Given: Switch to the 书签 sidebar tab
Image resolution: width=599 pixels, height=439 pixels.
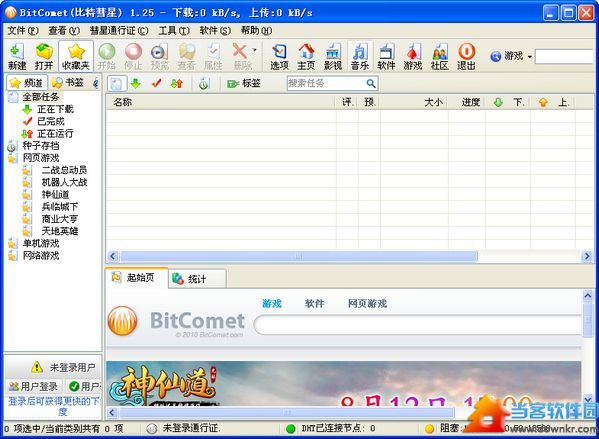Looking at the screenshot, I should tap(68, 83).
